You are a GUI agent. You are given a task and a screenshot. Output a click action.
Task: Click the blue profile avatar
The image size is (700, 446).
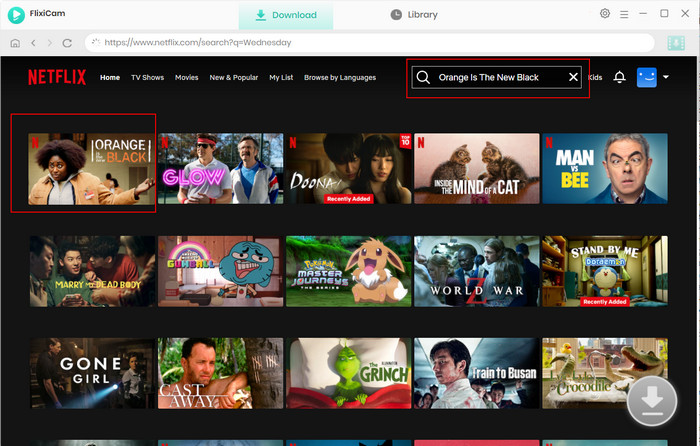tap(646, 77)
